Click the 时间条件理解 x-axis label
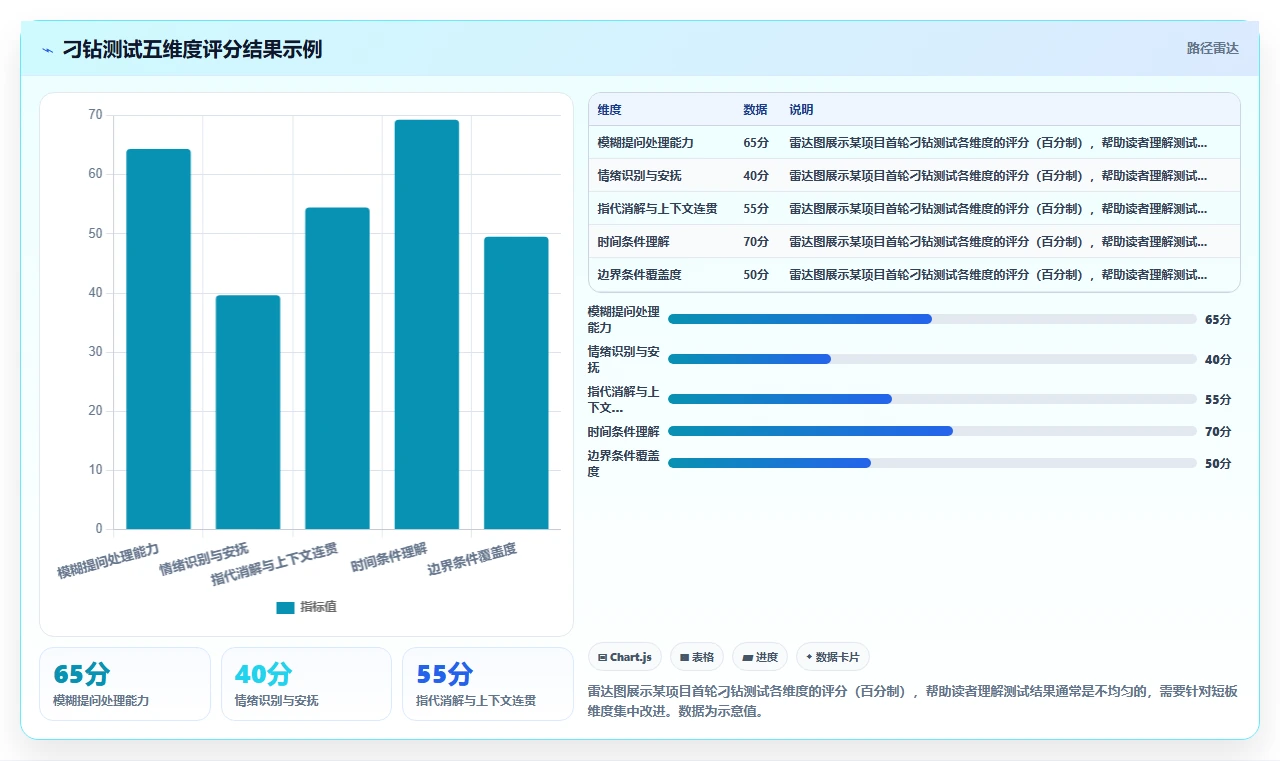1280x761 pixels. pyautogui.click(x=389, y=556)
